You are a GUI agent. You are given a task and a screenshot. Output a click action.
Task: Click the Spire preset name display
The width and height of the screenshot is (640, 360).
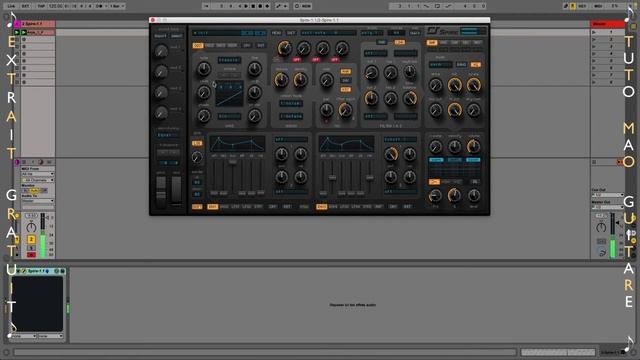229,33
